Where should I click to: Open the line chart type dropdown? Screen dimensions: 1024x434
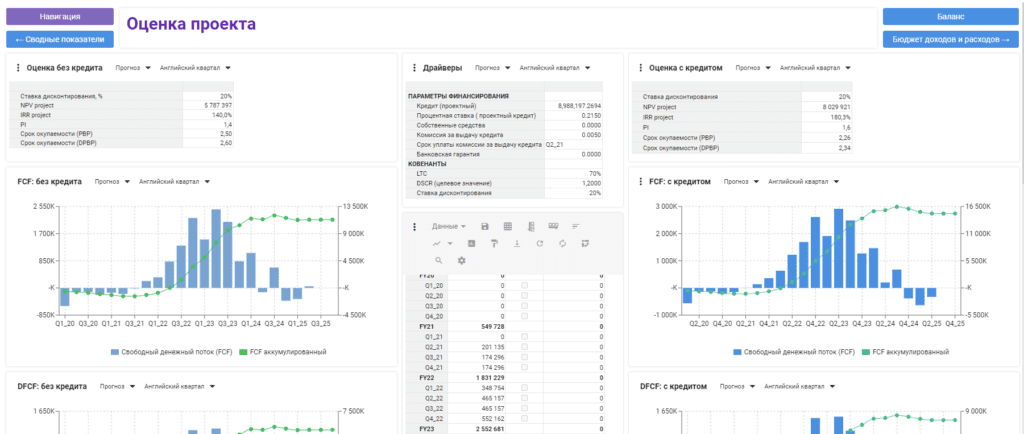(x=442, y=243)
